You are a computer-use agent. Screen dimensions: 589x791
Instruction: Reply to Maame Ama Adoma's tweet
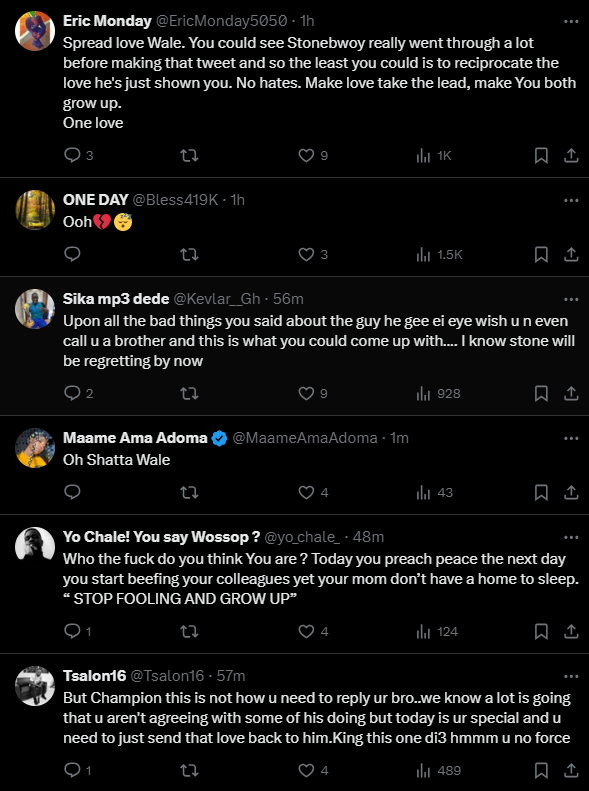click(73, 492)
